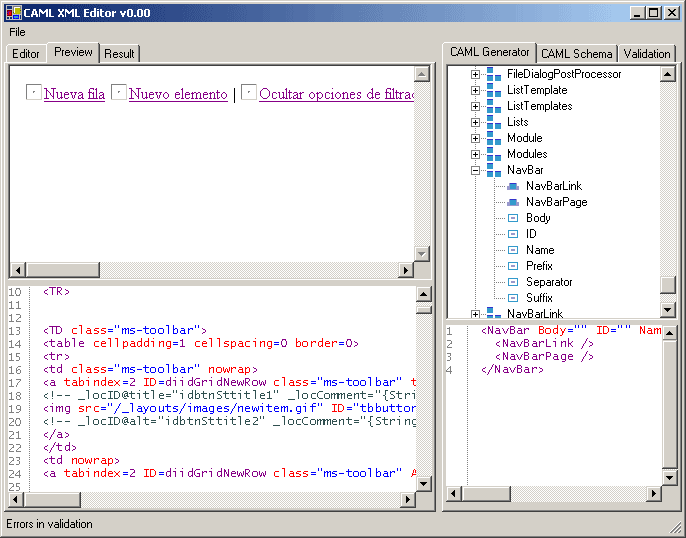Click tree view scroll down arrow
The height and width of the screenshot is (538, 686).
[x=668, y=310]
